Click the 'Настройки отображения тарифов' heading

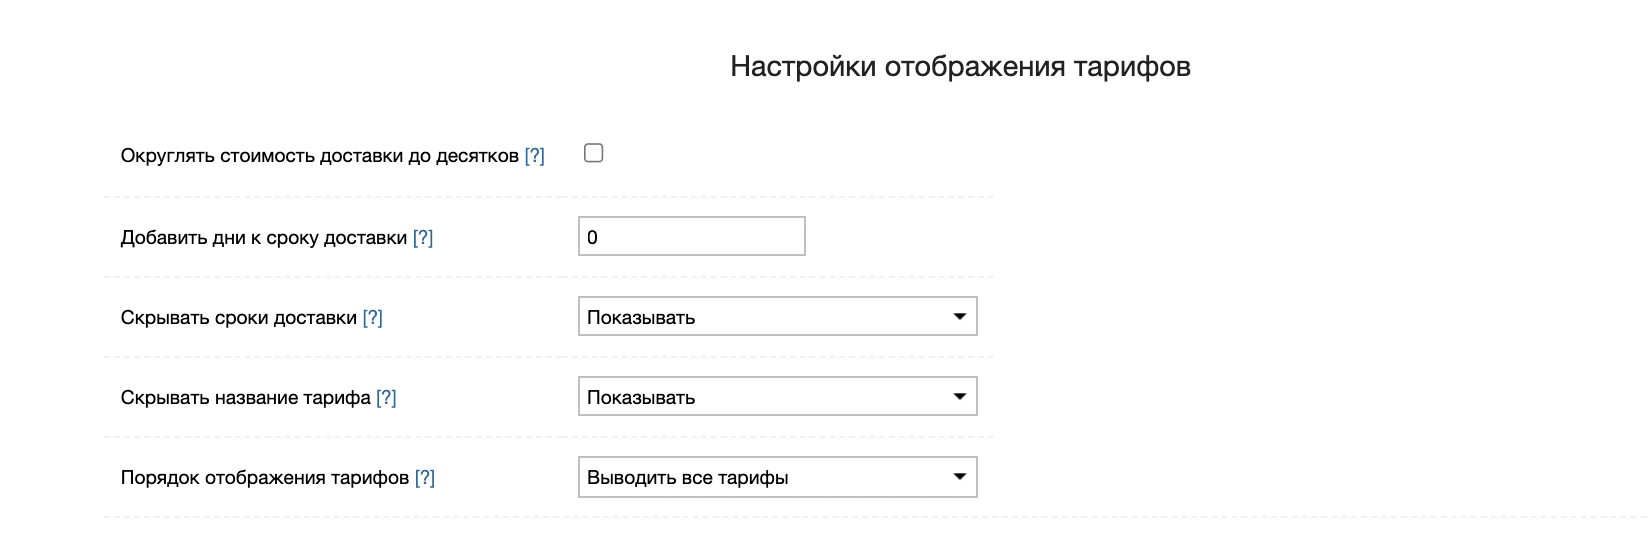(x=960, y=67)
